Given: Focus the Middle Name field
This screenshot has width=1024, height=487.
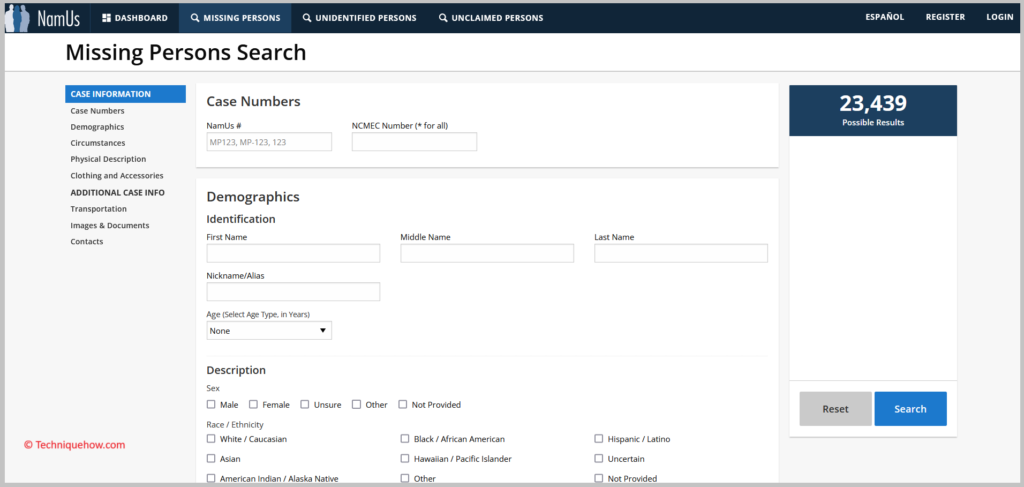Looking at the screenshot, I should coord(487,253).
